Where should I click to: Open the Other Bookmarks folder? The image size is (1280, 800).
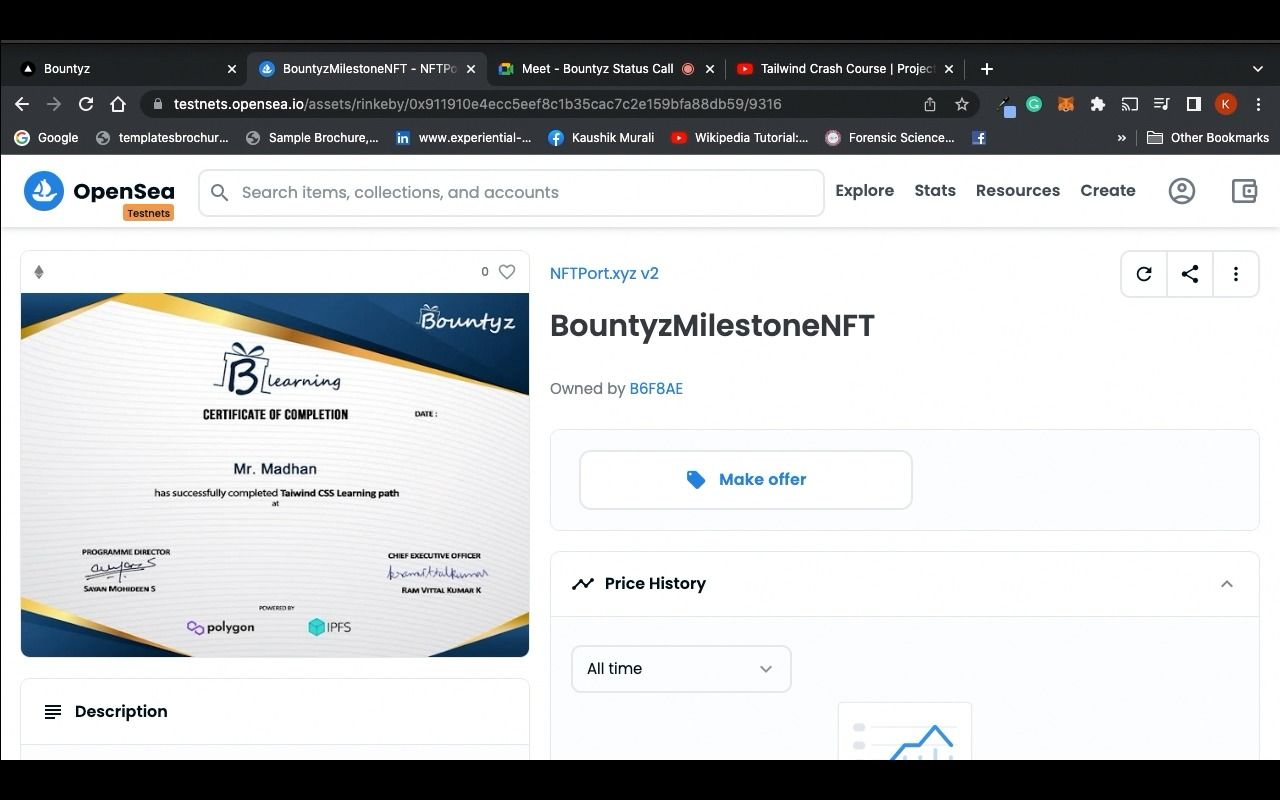coord(1207,138)
